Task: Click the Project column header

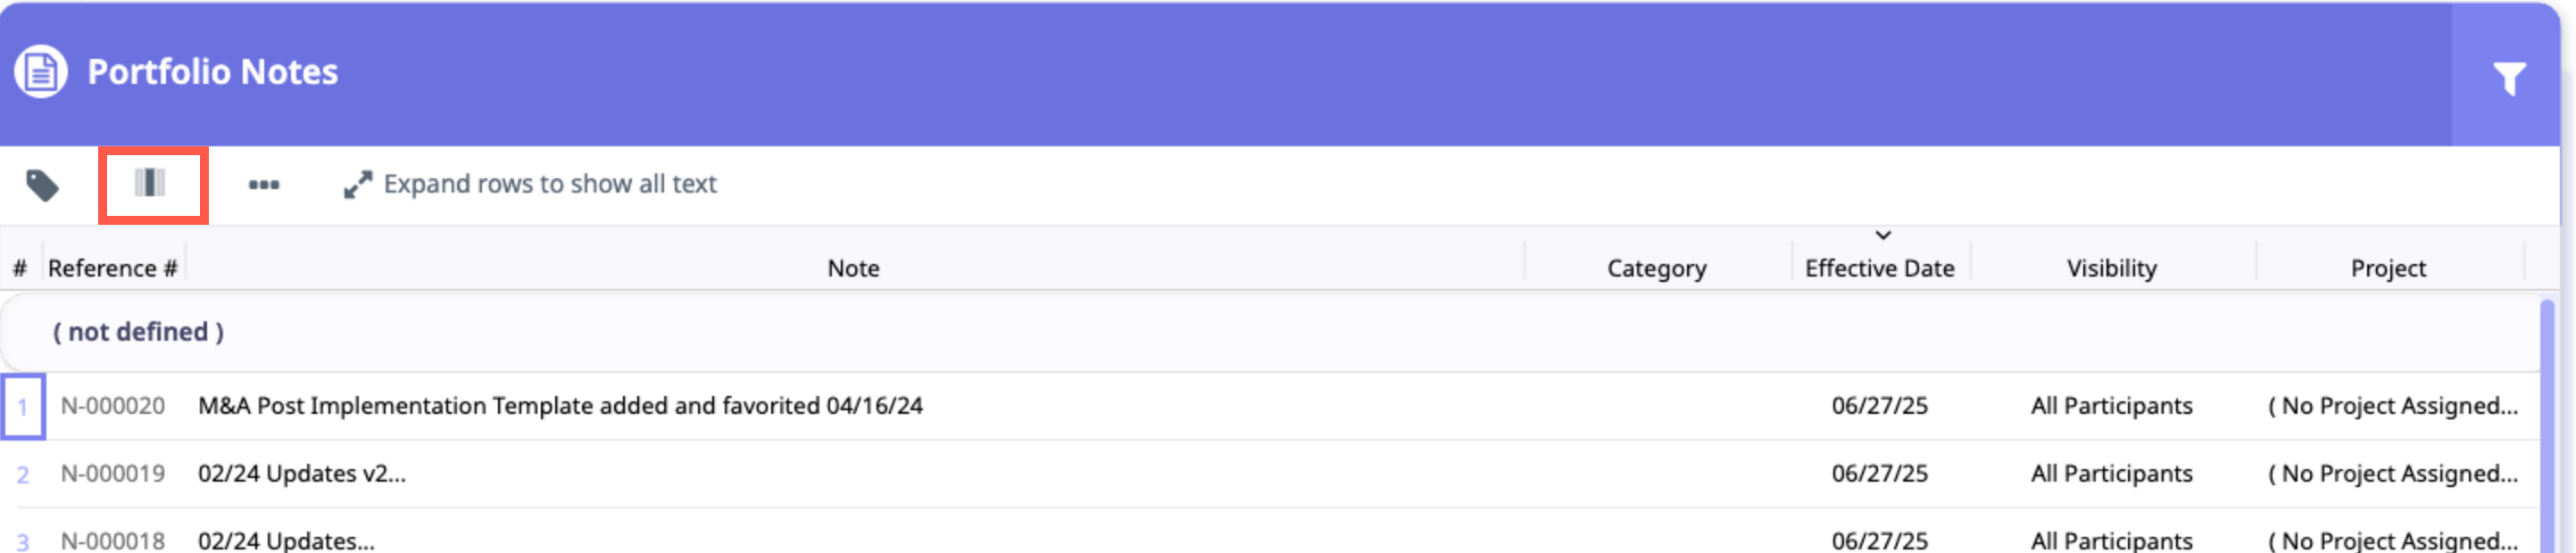Action: pos(2387,269)
